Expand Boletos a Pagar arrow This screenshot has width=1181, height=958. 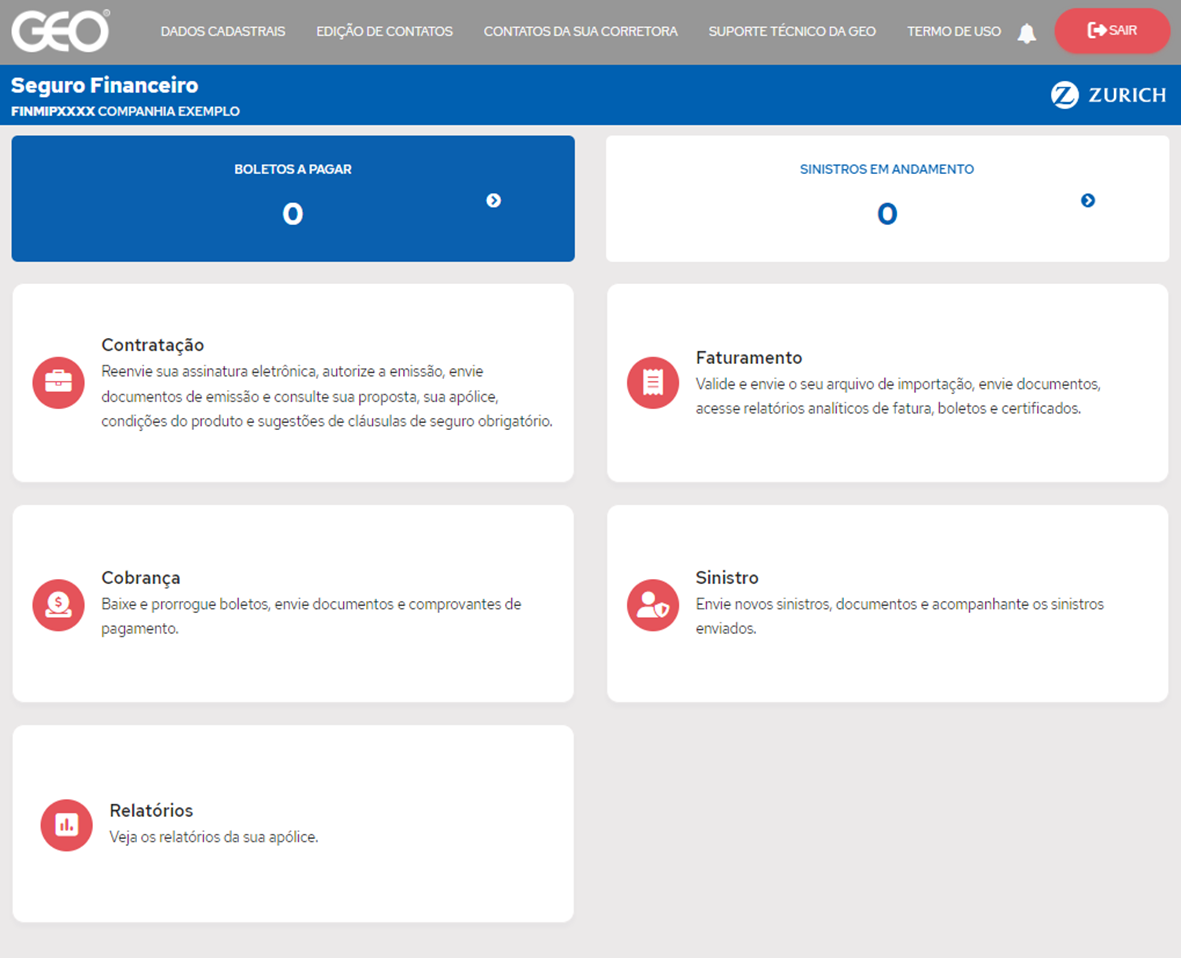493,200
